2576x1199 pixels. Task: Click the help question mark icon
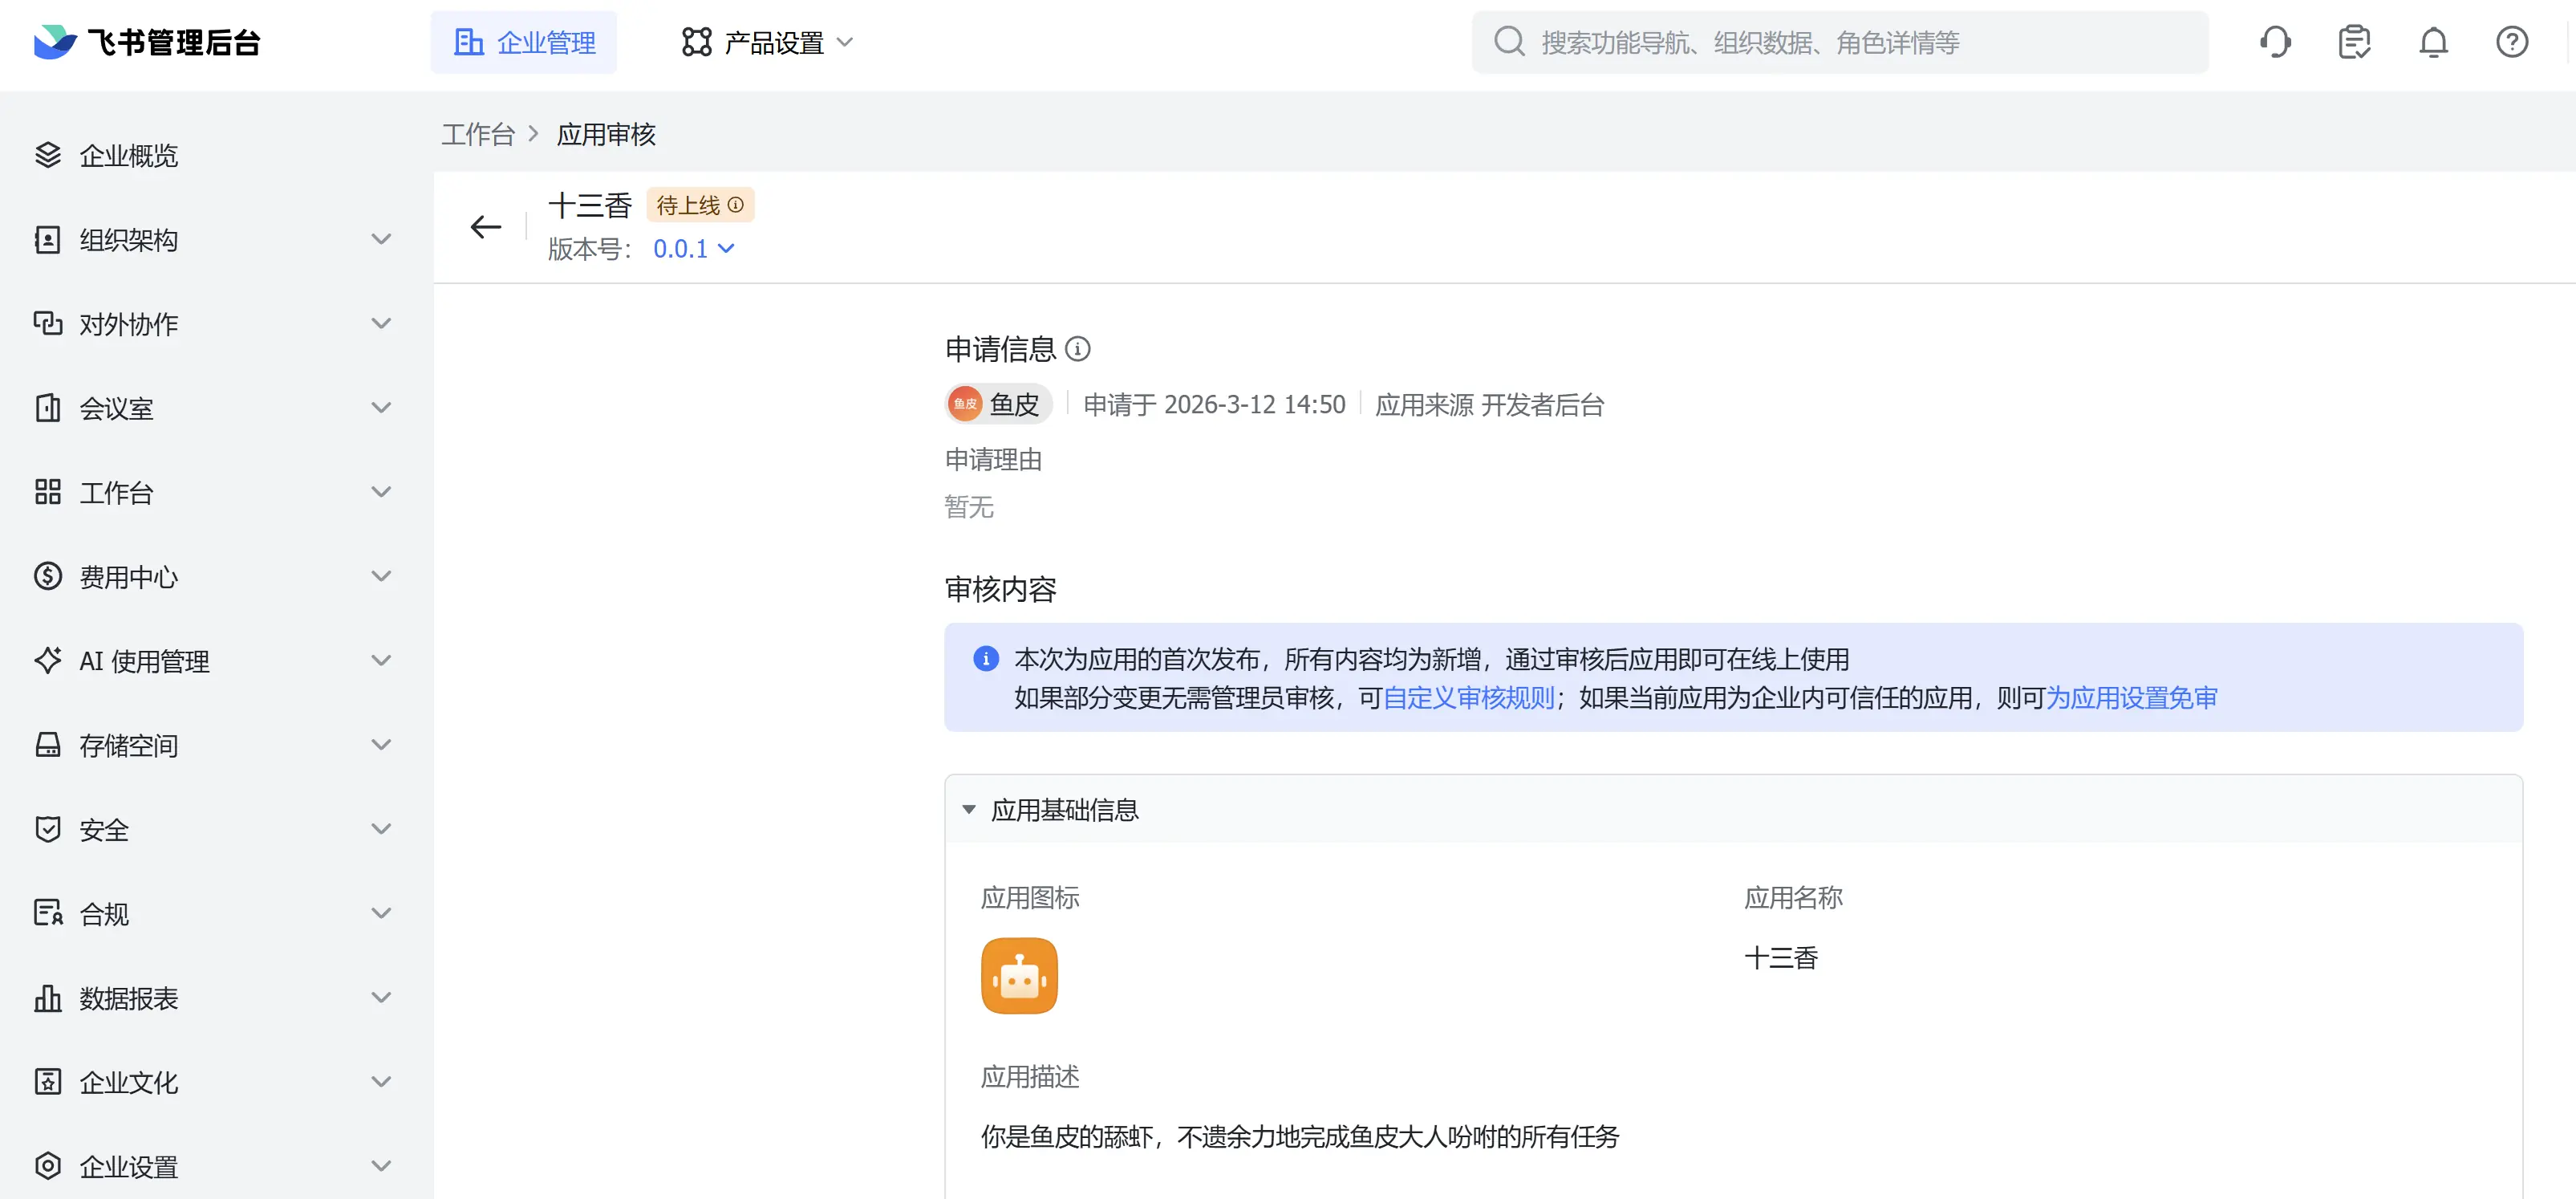pos(2511,42)
